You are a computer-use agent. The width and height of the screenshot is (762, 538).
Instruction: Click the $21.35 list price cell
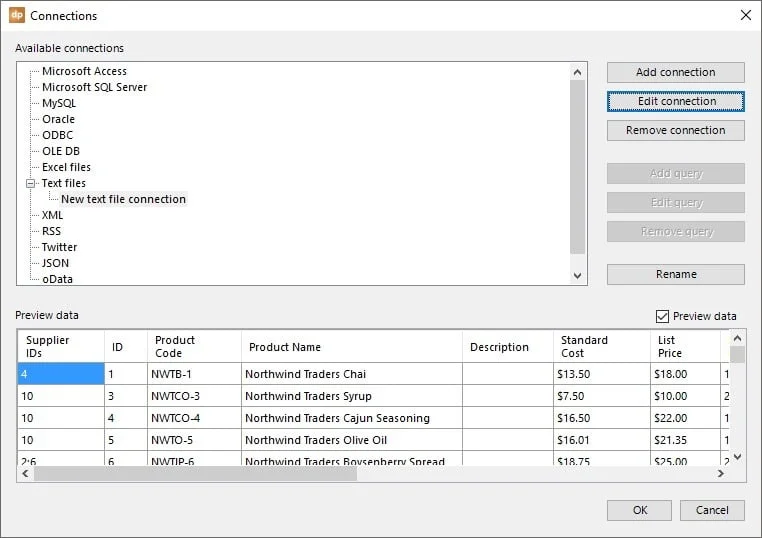point(685,439)
